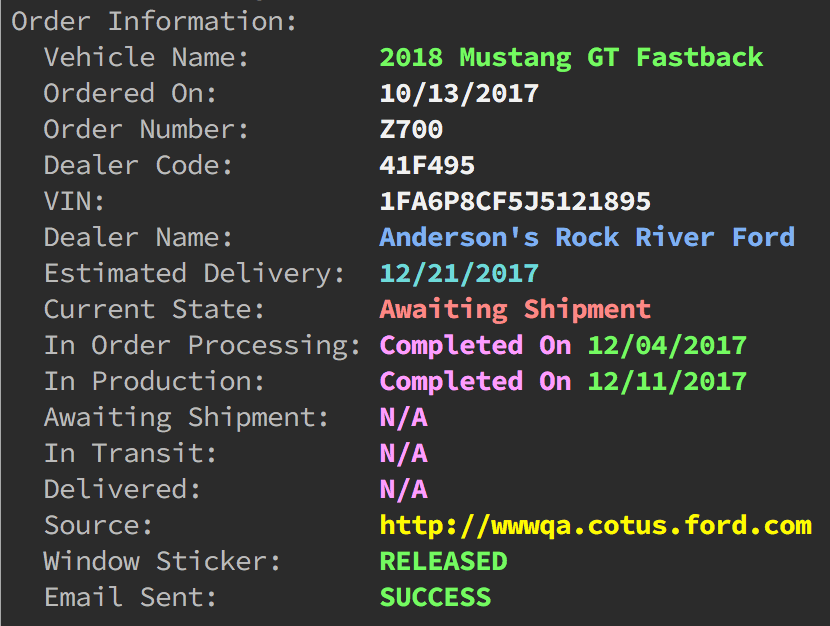The height and width of the screenshot is (626, 830).
Task: Select the VIN '1FA6P8CF5J5121895'
Action: pyautogui.click(x=515, y=201)
